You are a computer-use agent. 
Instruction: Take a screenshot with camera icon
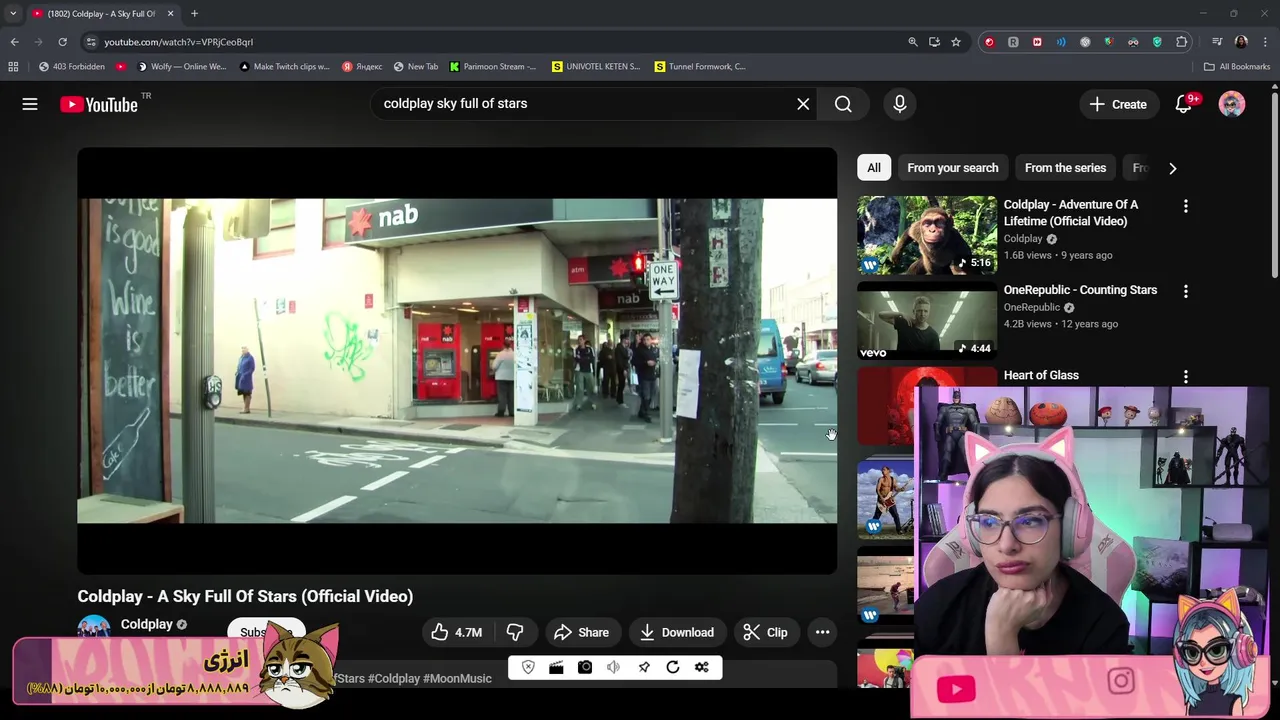[585, 667]
